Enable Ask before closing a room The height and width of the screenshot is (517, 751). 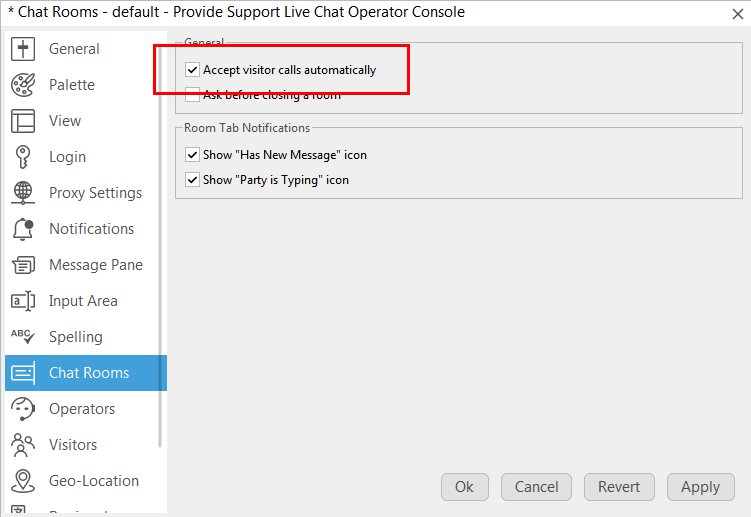[192, 95]
